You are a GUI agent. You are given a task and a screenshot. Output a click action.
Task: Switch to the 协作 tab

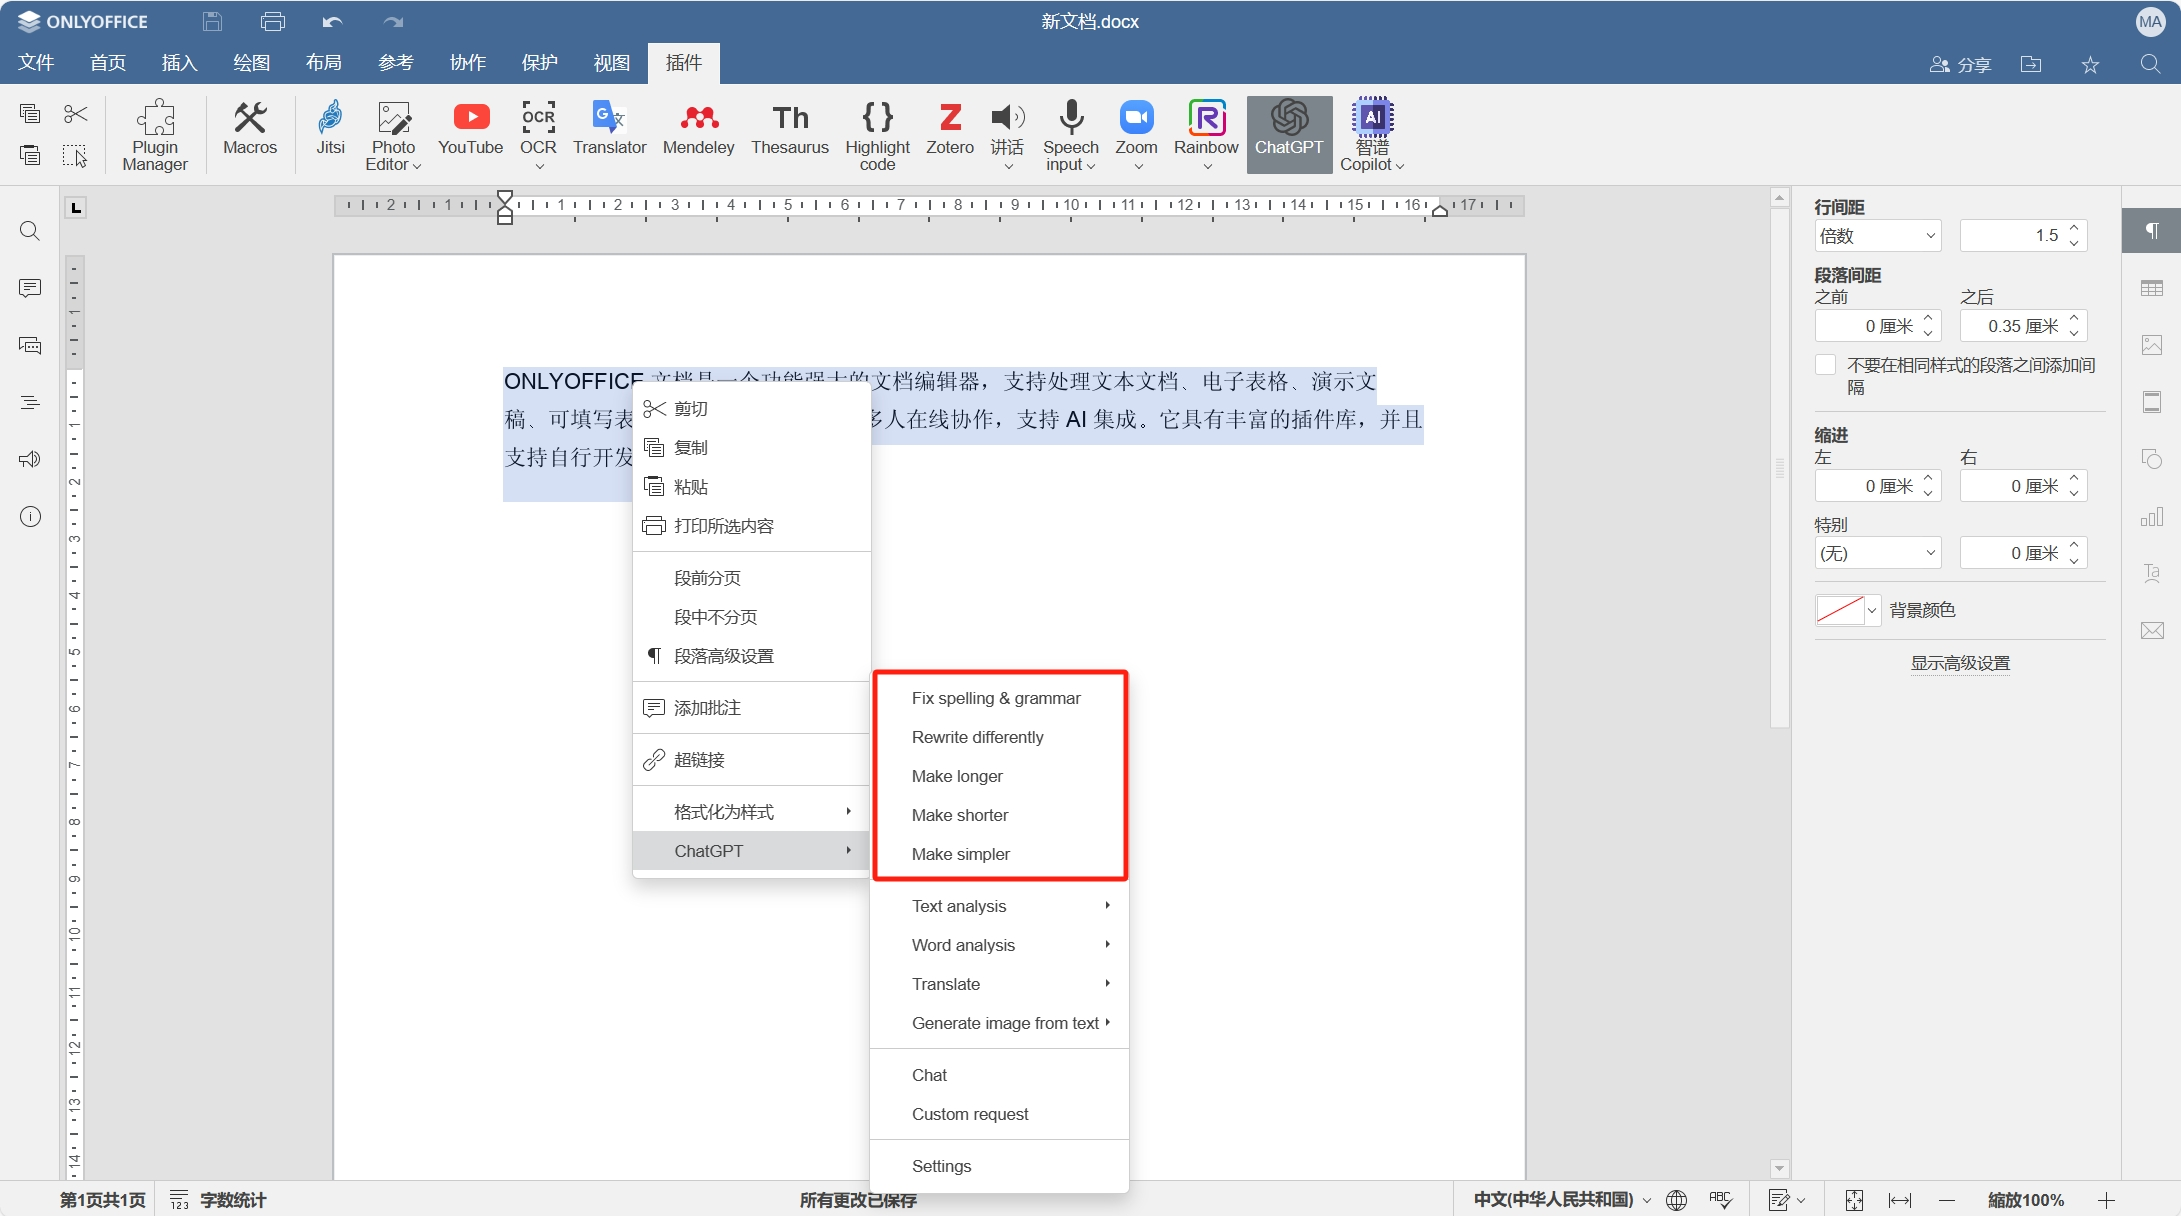[468, 63]
